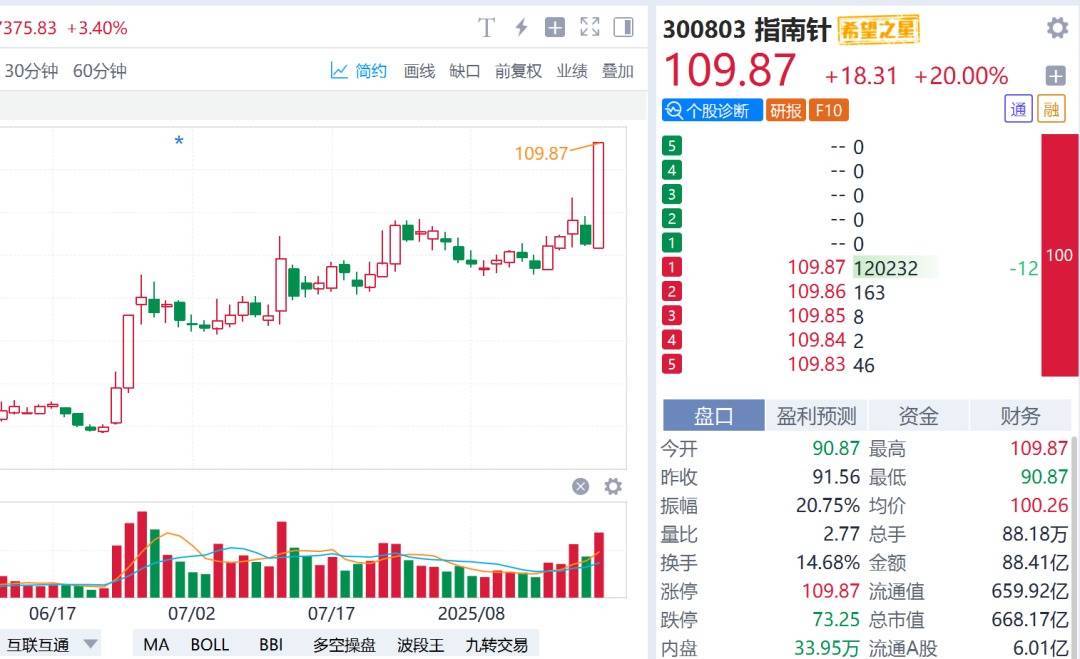
Task: Close the volume indicator panel
Action: [581, 487]
